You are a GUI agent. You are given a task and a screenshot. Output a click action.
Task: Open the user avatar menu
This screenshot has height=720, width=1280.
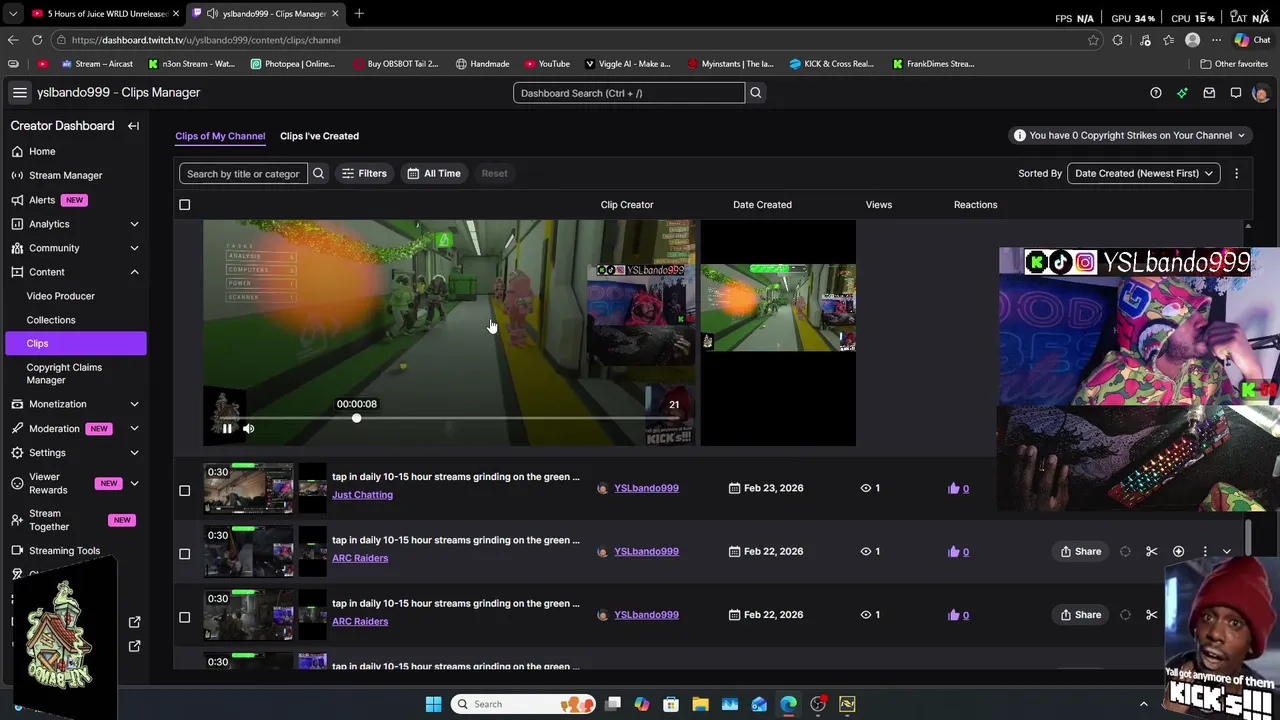pos(1260,93)
